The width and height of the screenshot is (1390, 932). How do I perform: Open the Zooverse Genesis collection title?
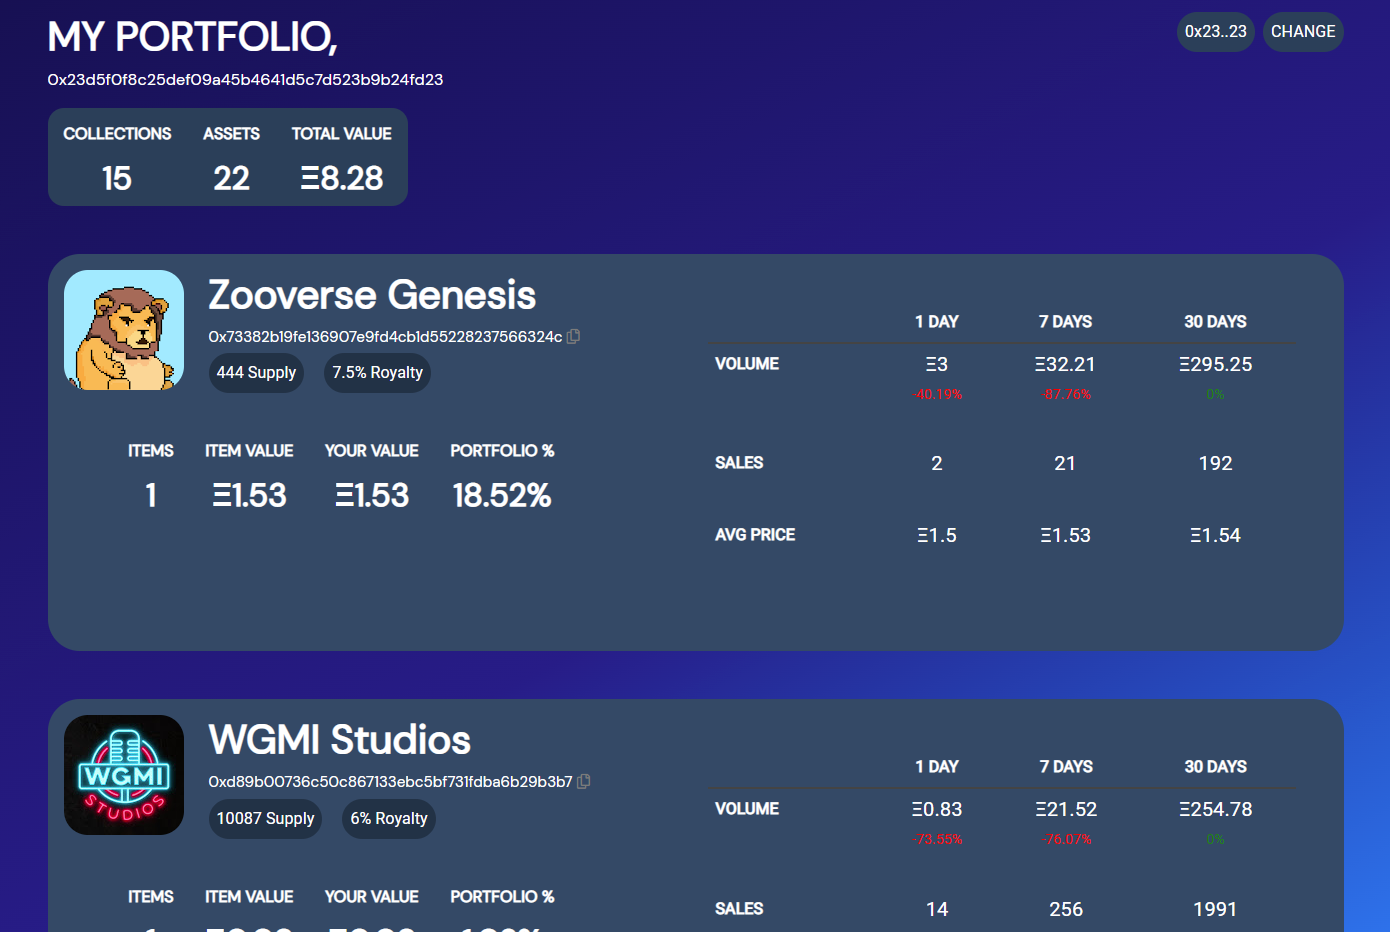[x=372, y=295]
